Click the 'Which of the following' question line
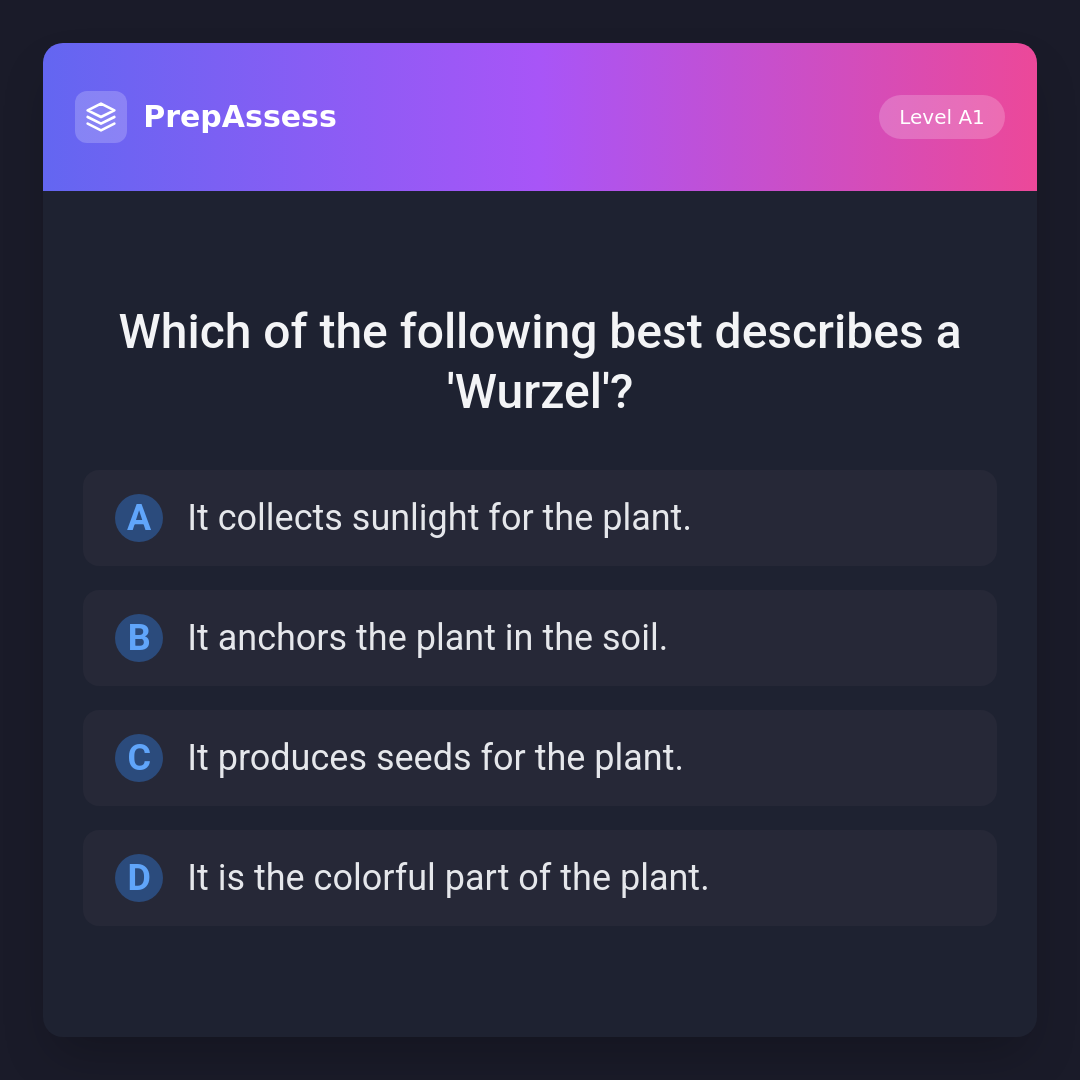 pyautogui.click(x=540, y=332)
